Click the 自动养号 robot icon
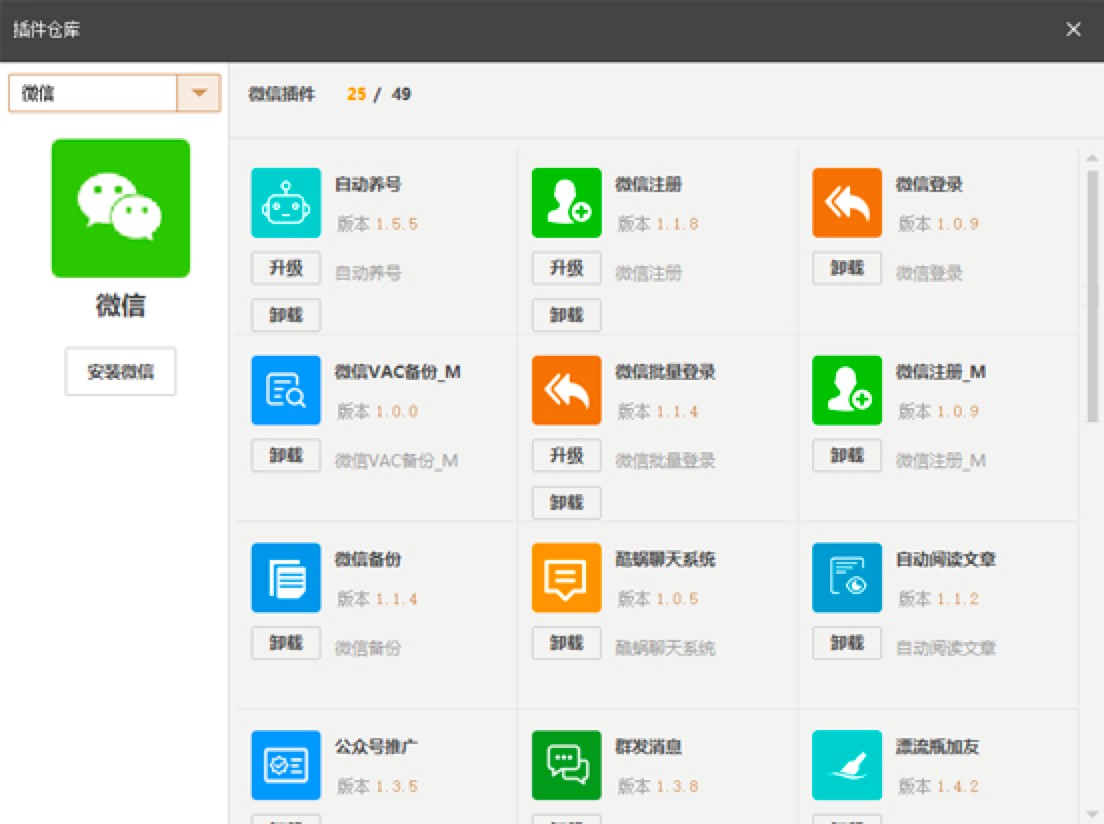This screenshot has height=824, width=1104. click(x=286, y=203)
